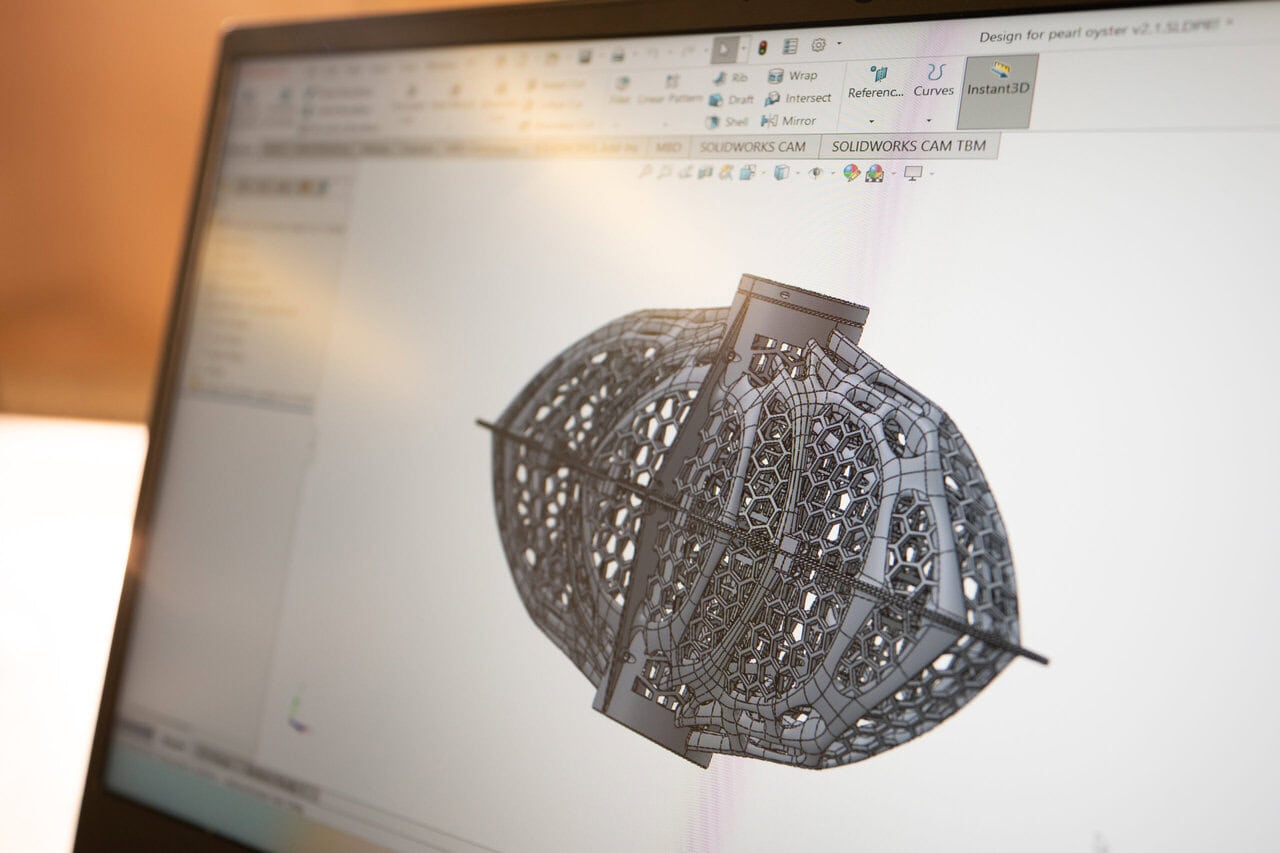
Task: Expand the Display Style dropdown arrow
Action: coord(798,173)
